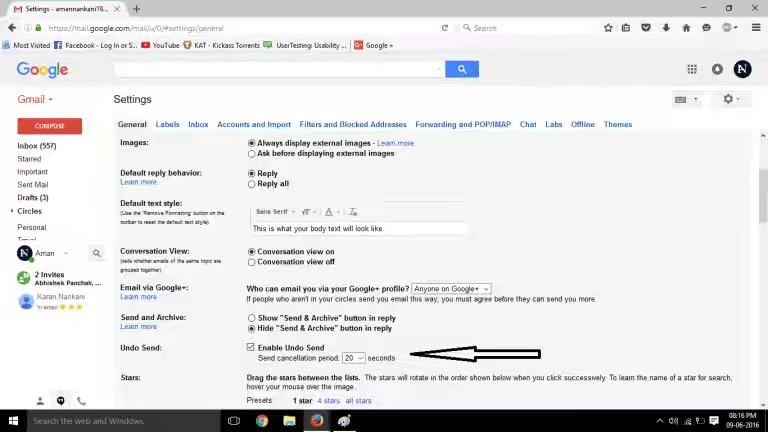Screen dimensions: 768x432
Task: Search chat contacts magnifier icon
Action: coord(96,253)
